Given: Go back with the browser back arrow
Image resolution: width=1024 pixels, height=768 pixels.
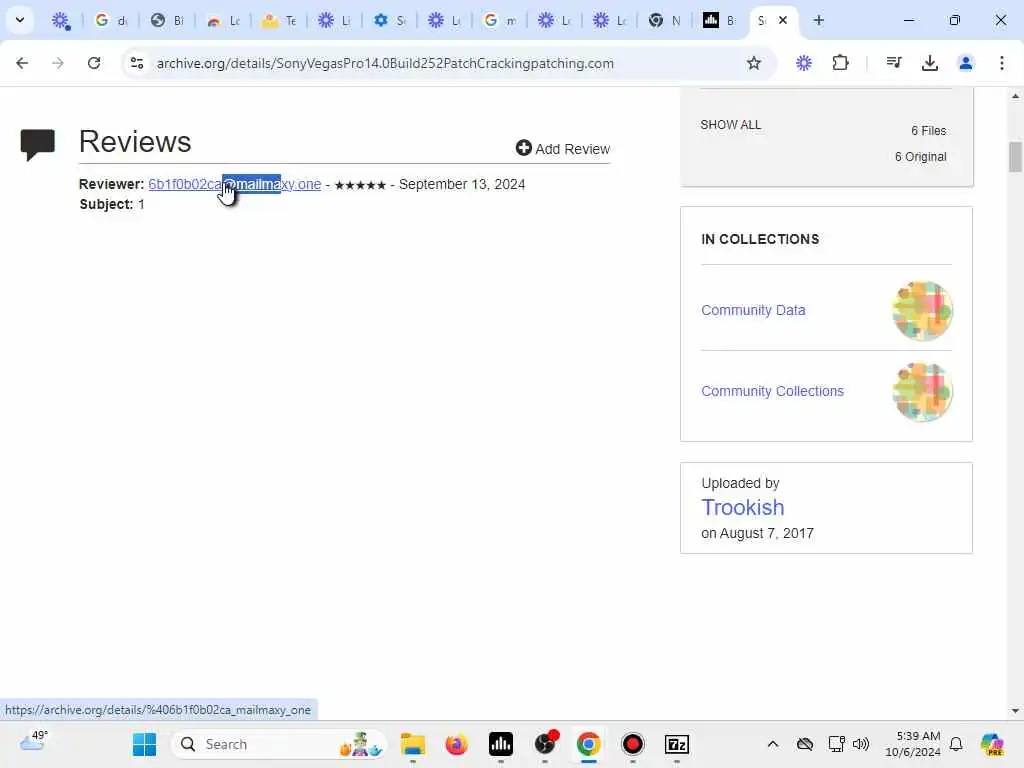Looking at the screenshot, I should click(x=22, y=63).
